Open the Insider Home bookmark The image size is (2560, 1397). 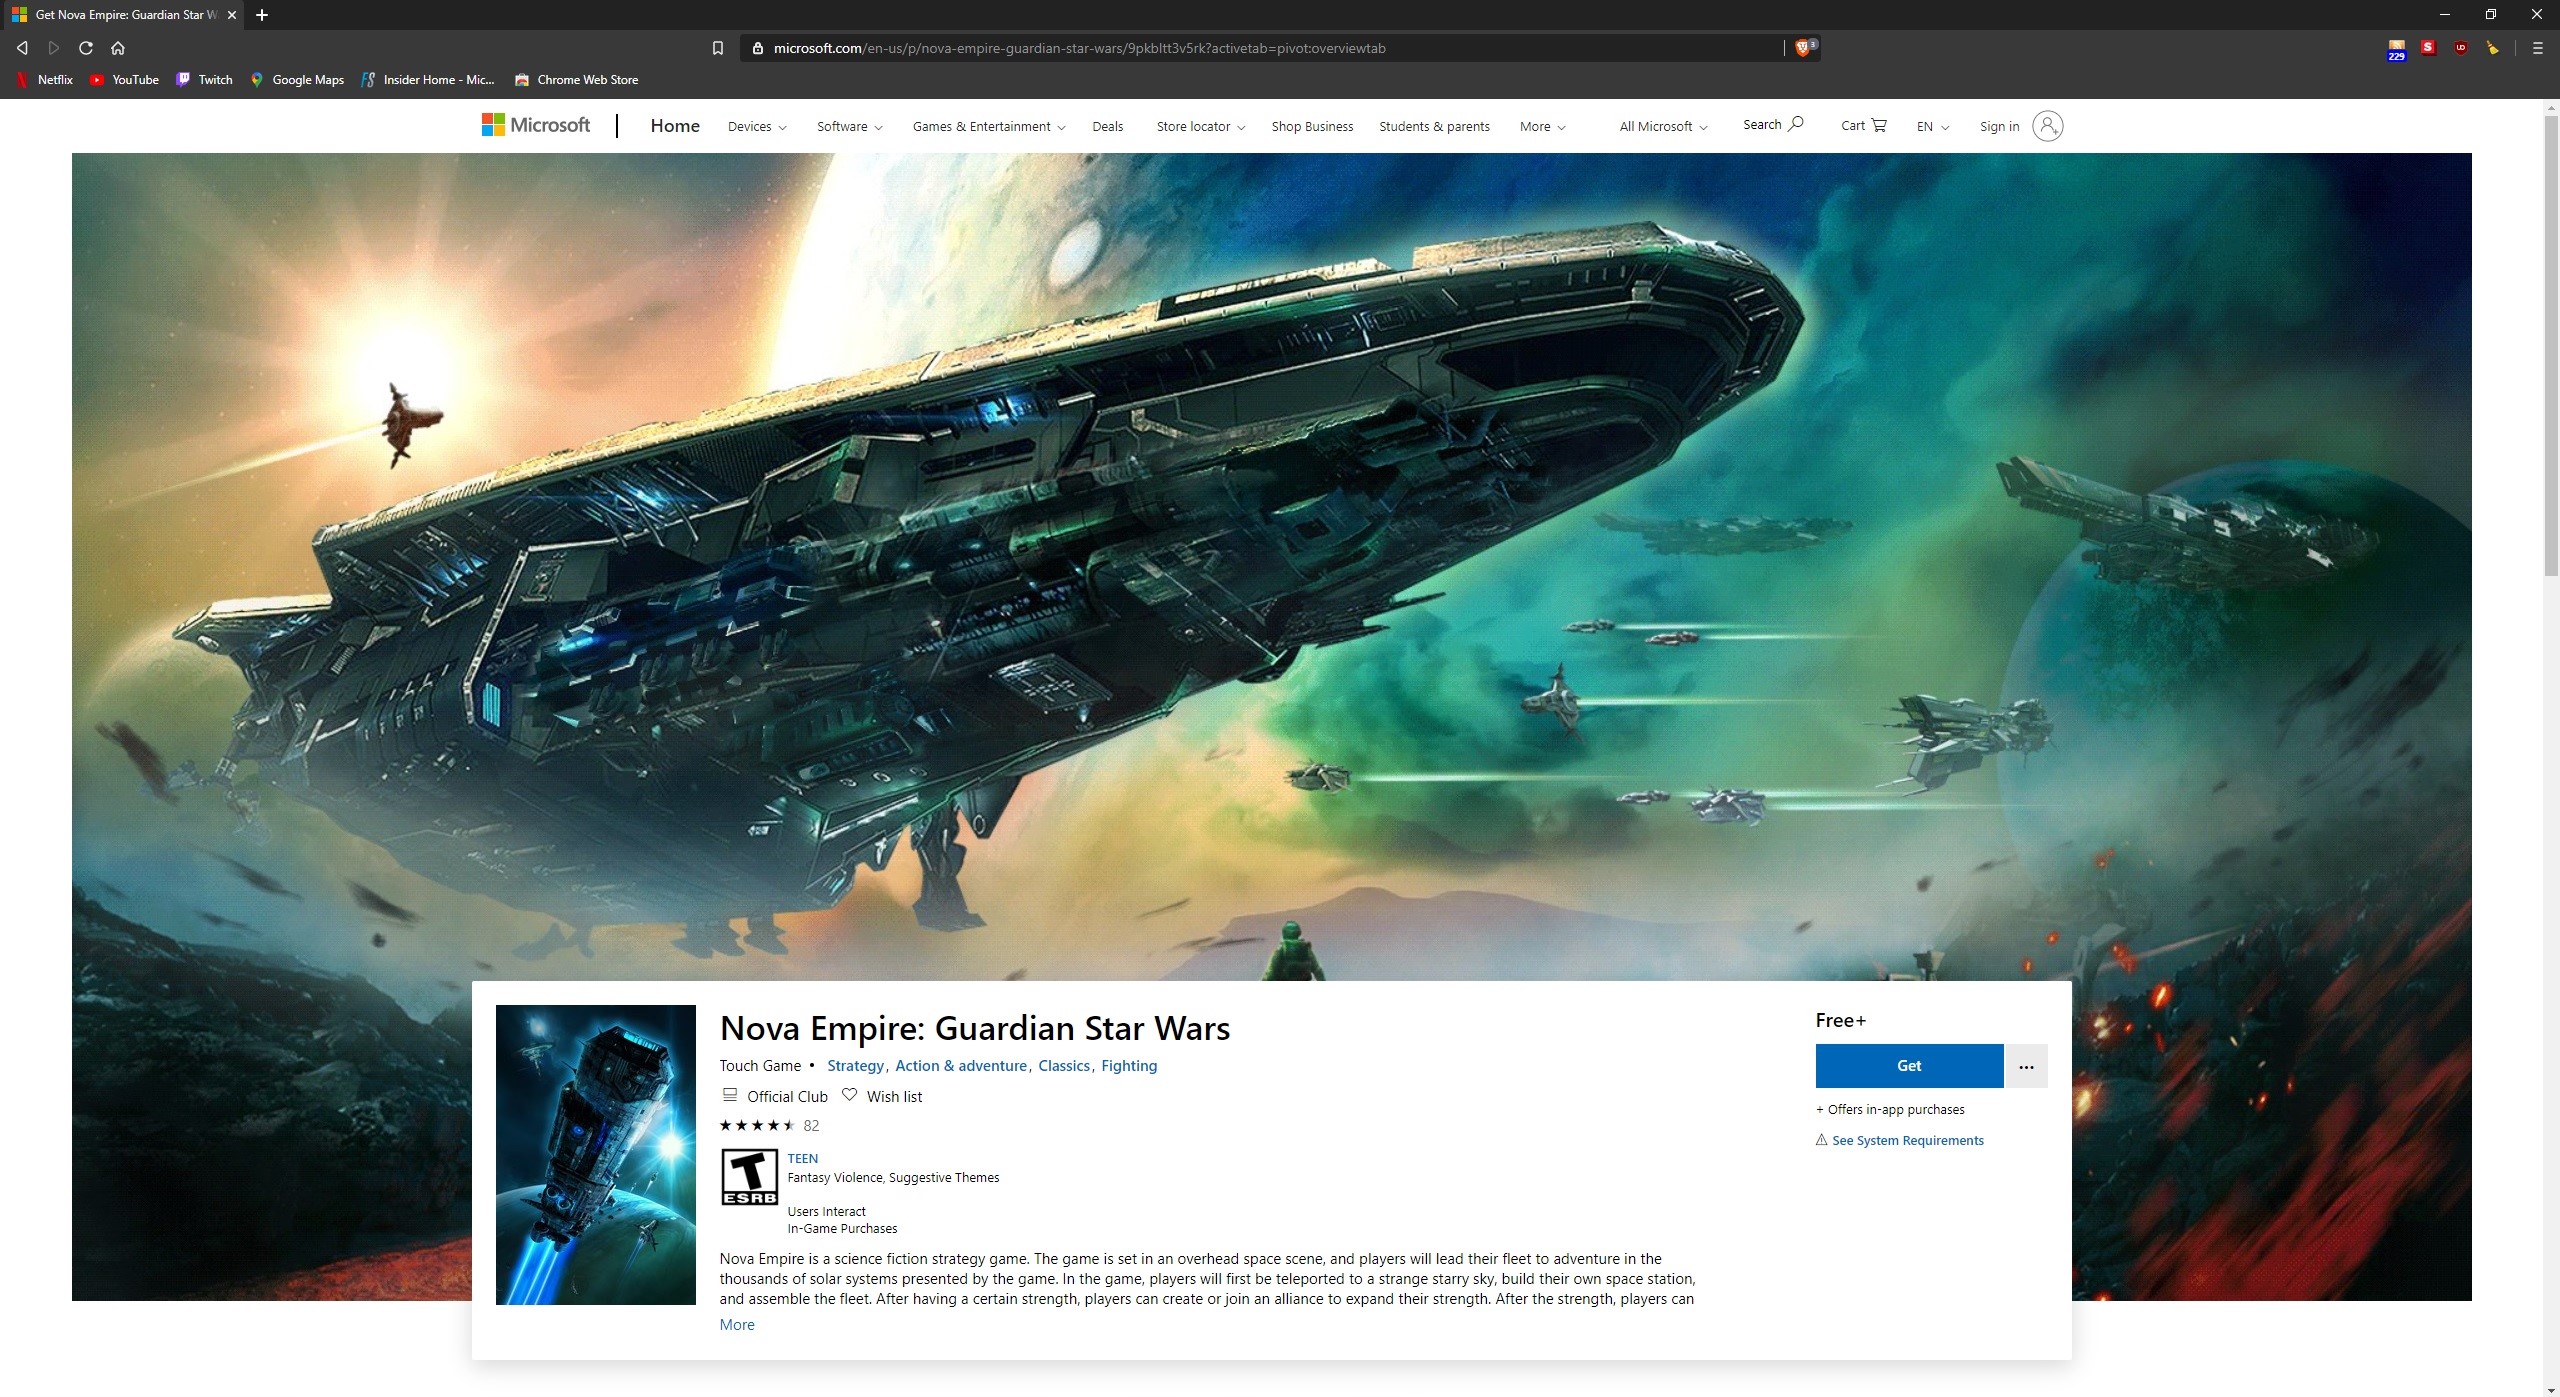click(x=428, y=80)
